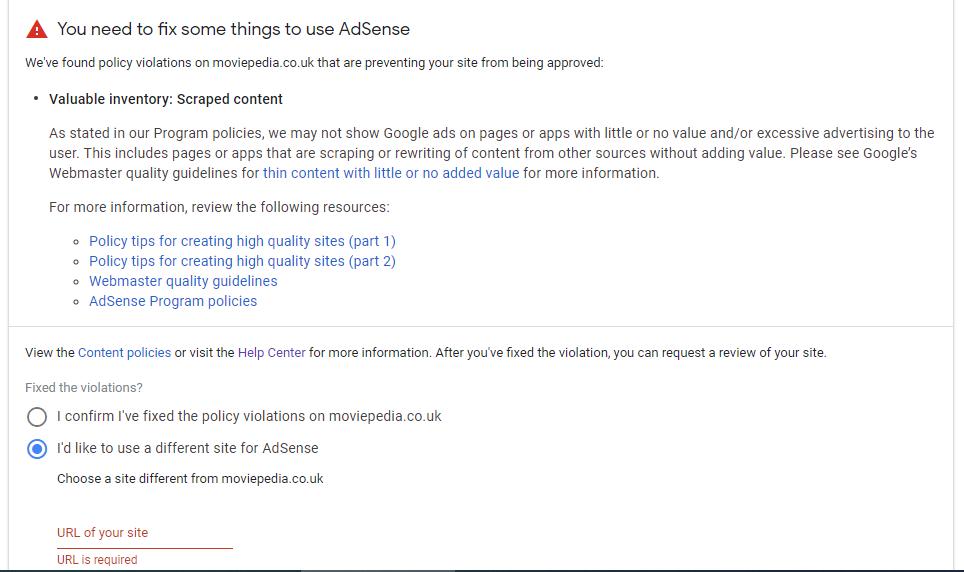Image resolution: width=964 pixels, height=572 pixels.
Task: Open Policy tips for high quality sites part 1
Action: [x=242, y=241]
